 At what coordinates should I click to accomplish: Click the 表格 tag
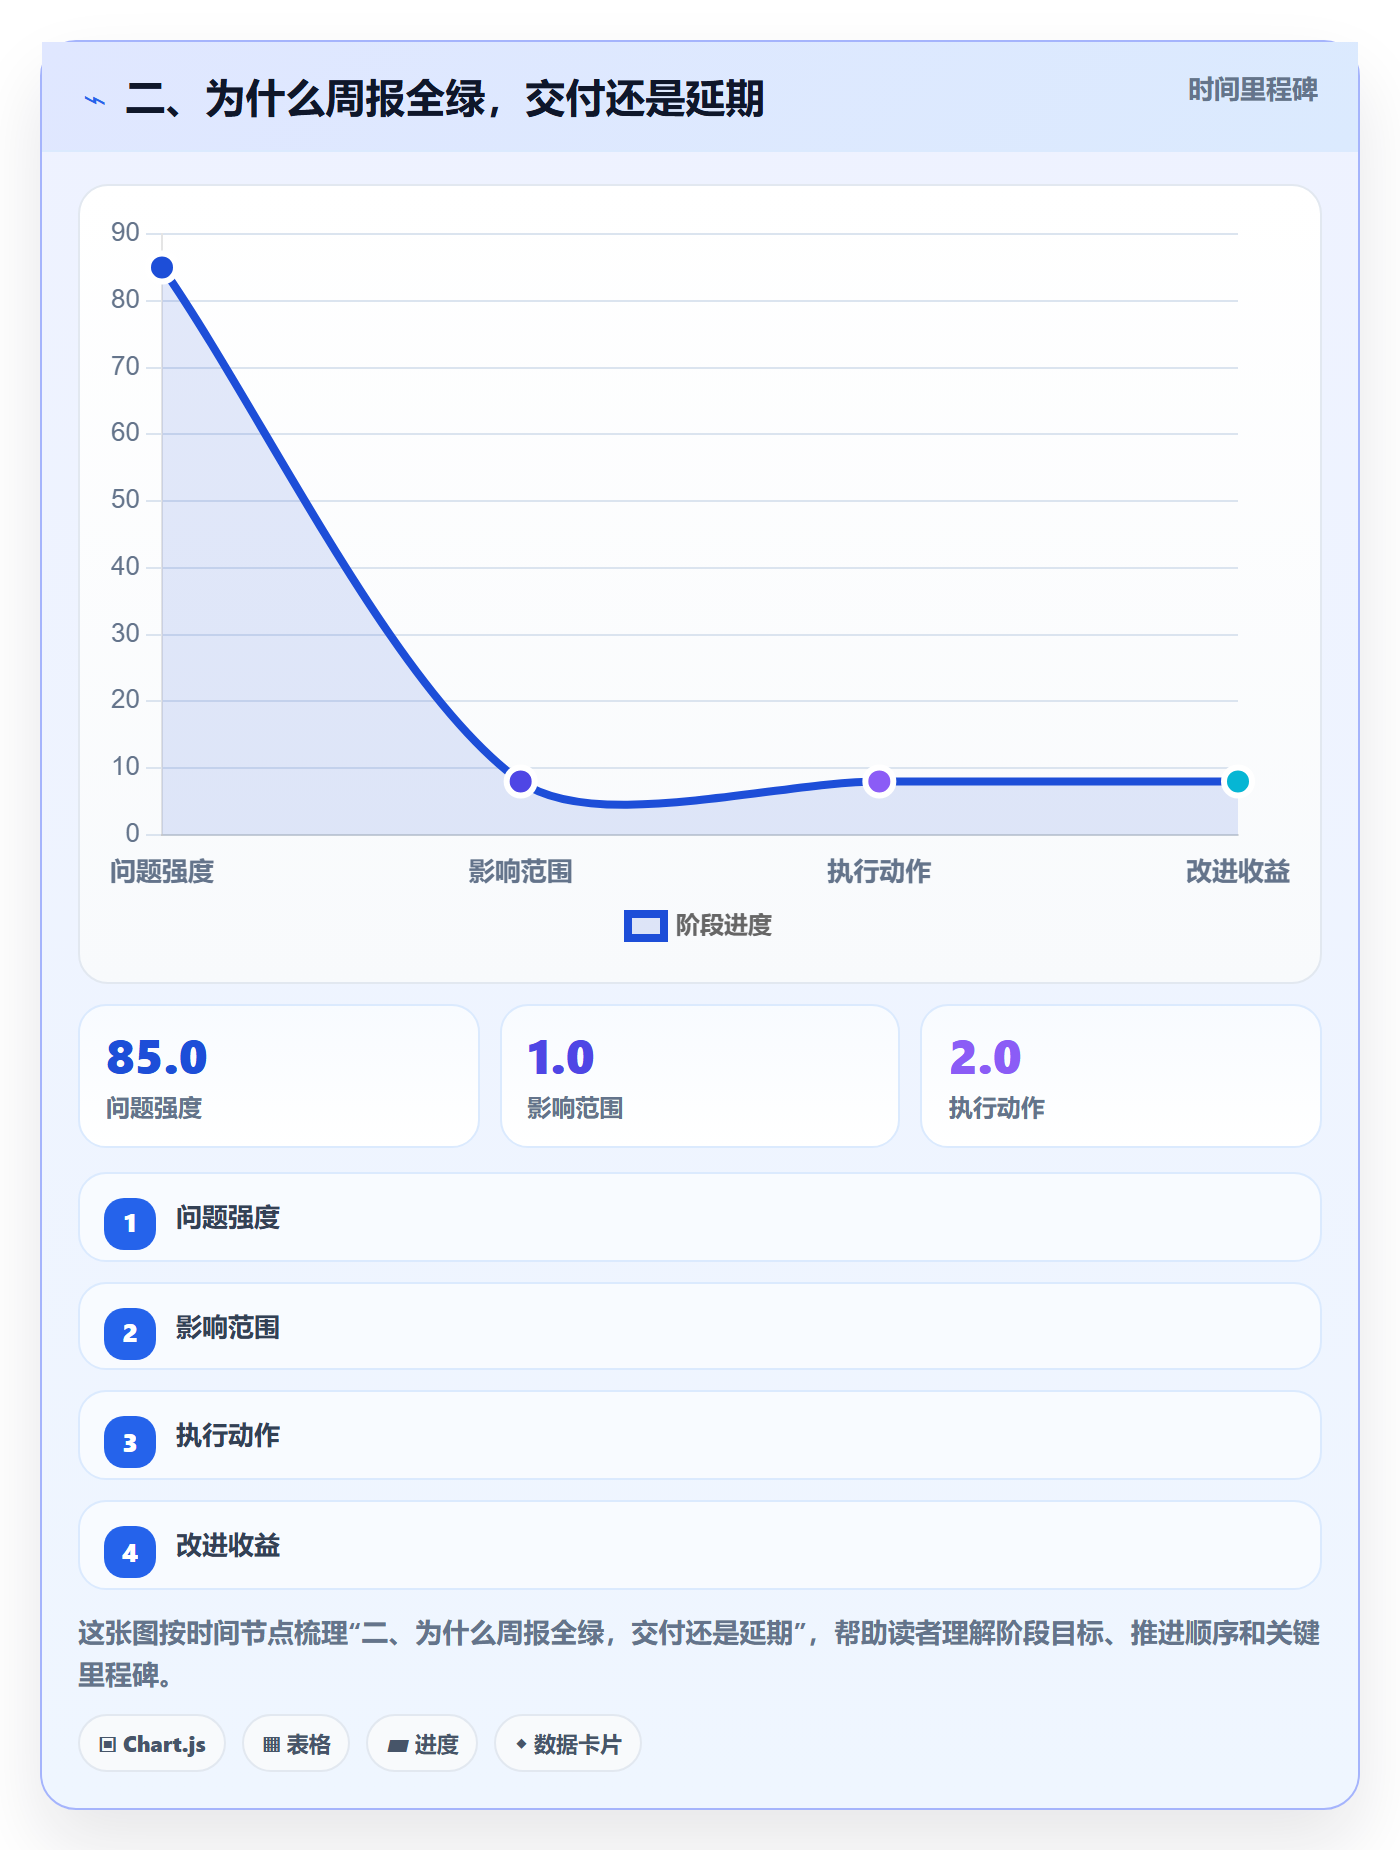coord(296,1744)
